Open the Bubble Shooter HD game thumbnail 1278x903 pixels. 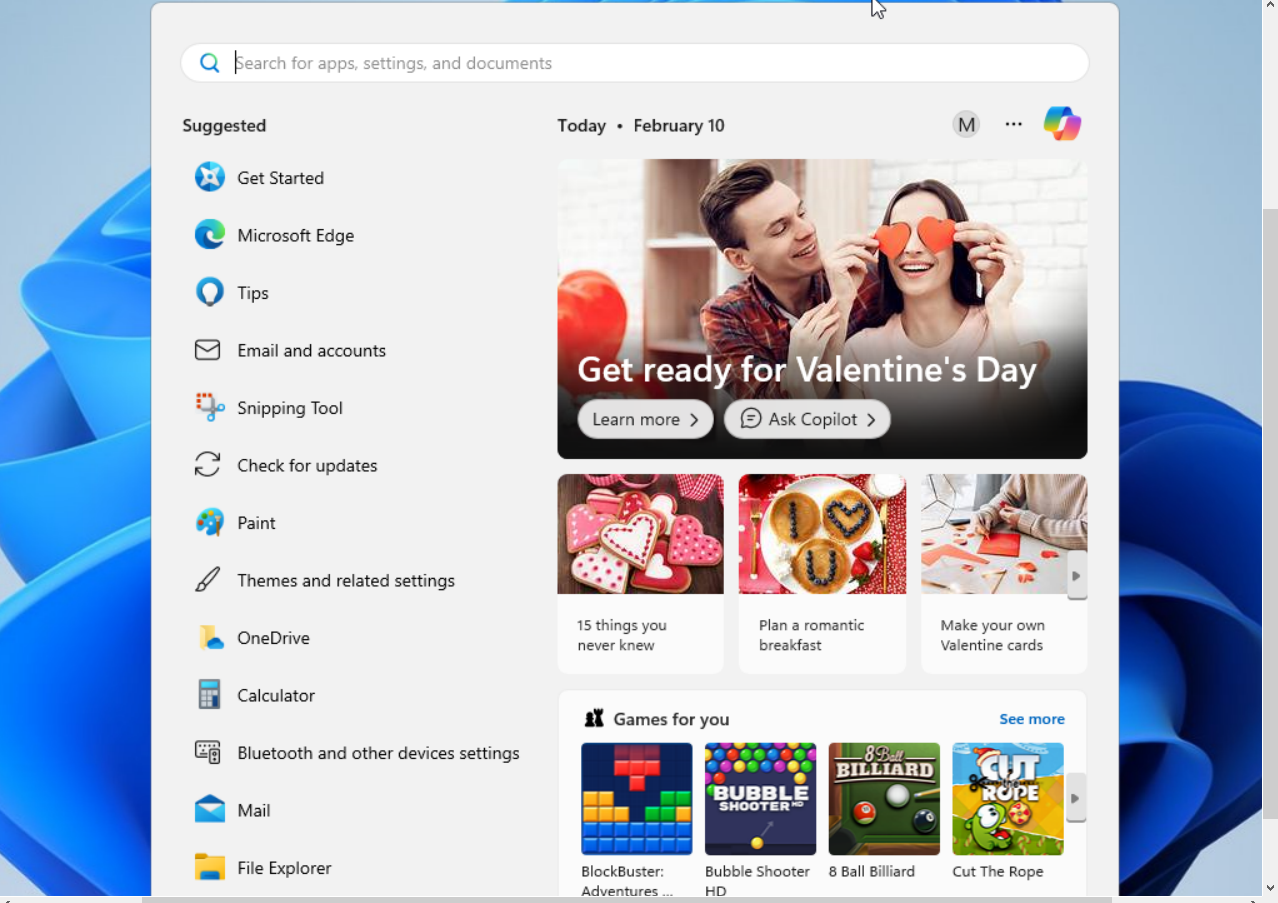pos(760,798)
